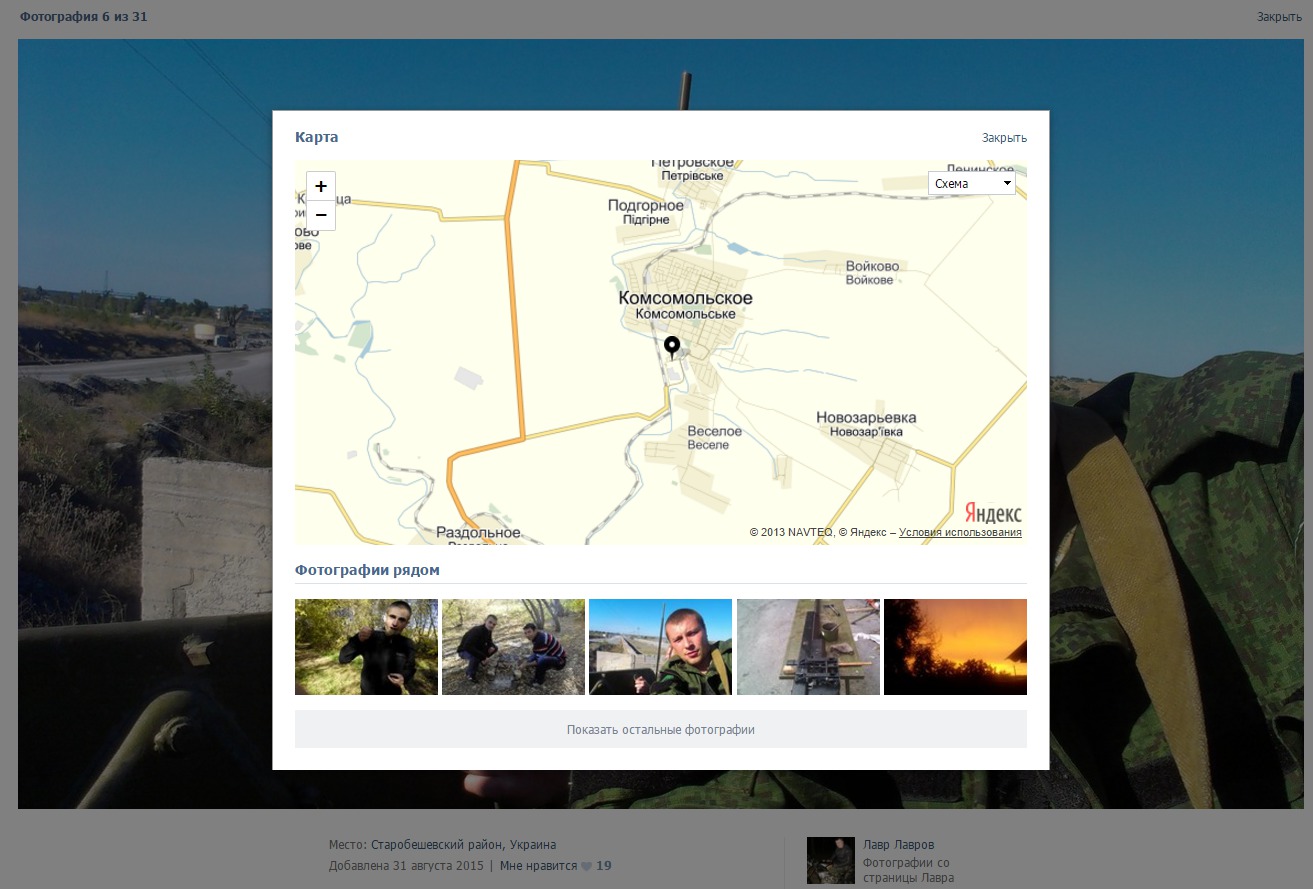Open the Схема map type dropdown

971,184
